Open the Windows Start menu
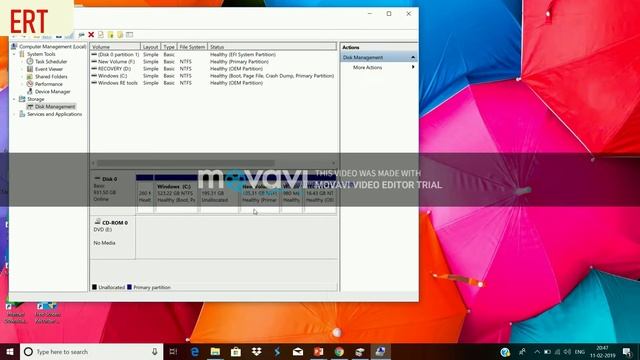The width and height of the screenshot is (640, 360). pyautogui.click(x=10, y=352)
